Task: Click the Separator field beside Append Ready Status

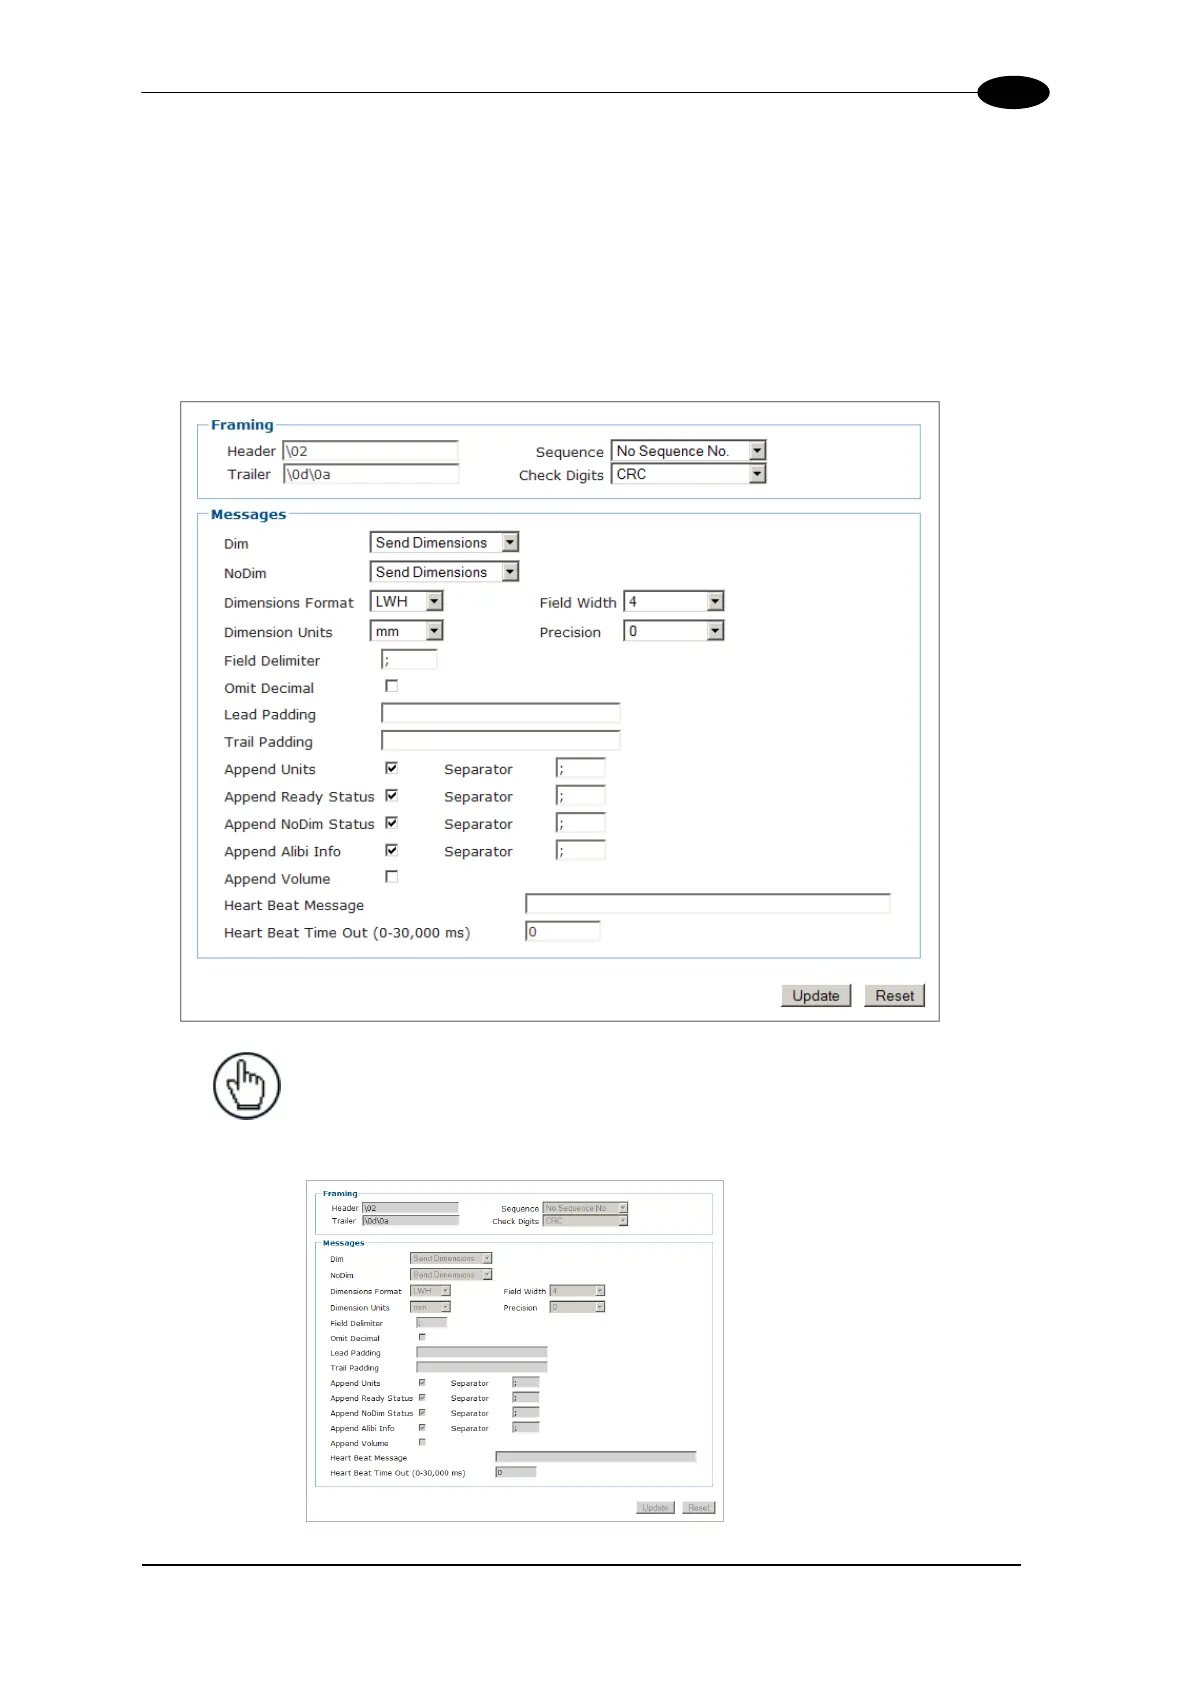Action: point(580,795)
